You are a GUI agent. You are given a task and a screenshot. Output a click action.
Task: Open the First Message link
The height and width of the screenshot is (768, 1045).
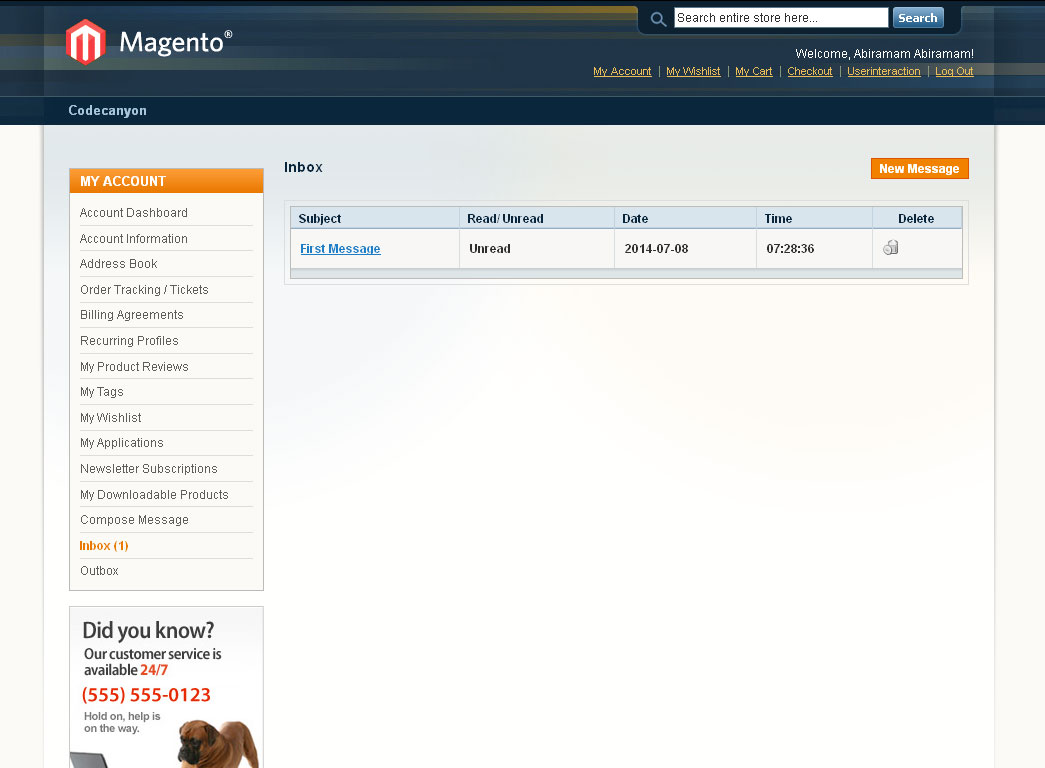pyautogui.click(x=340, y=249)
